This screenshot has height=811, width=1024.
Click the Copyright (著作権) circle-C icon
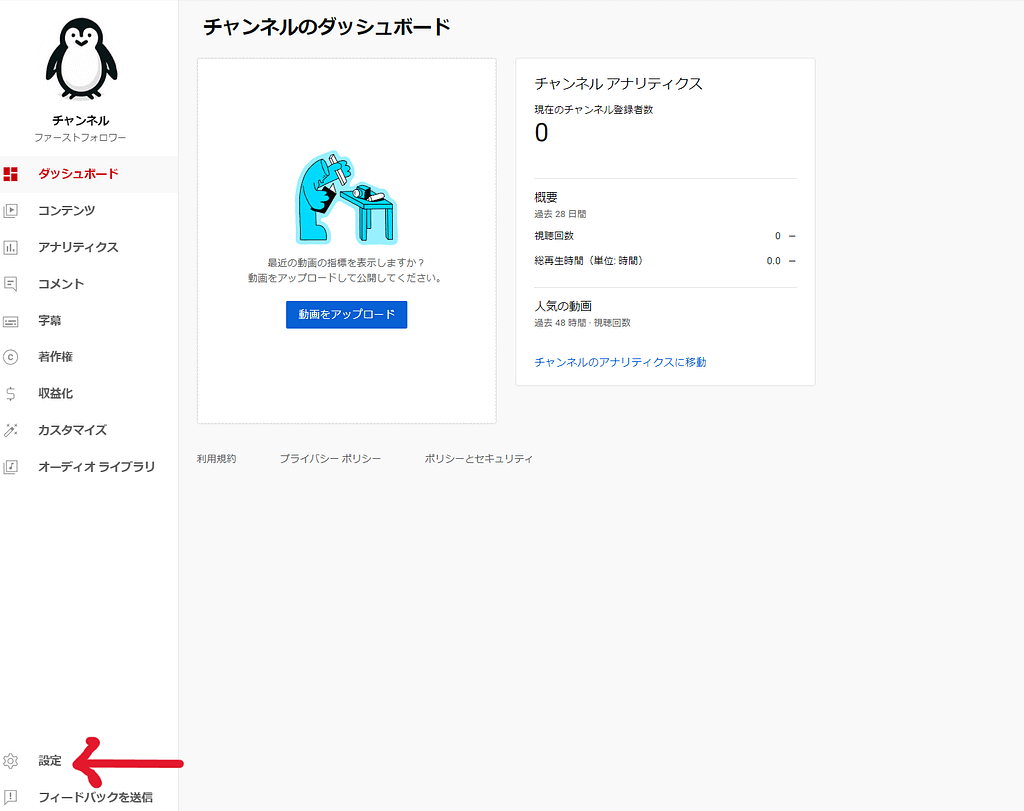coord(11,357)
